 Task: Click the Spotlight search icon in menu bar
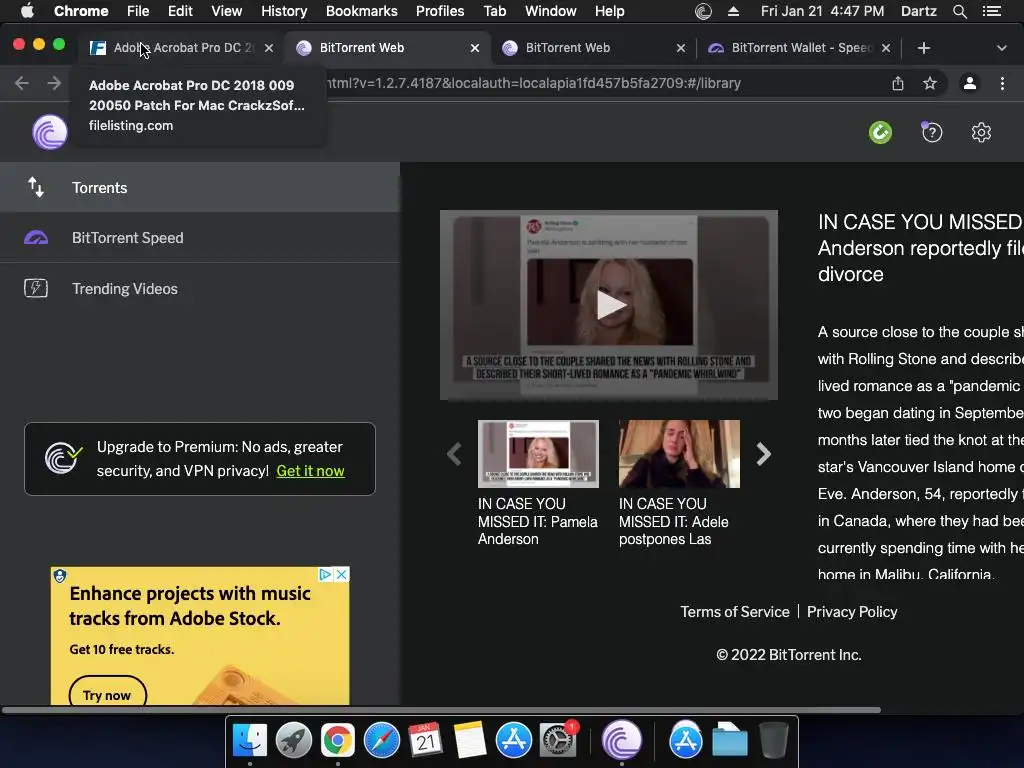959,11
